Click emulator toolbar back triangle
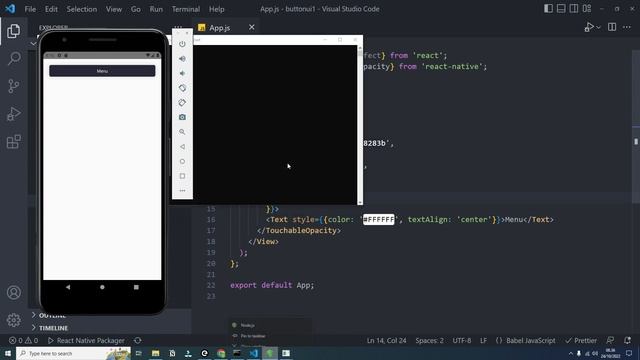The height and width of the screenshot is (360, 640). click(182, 147)
